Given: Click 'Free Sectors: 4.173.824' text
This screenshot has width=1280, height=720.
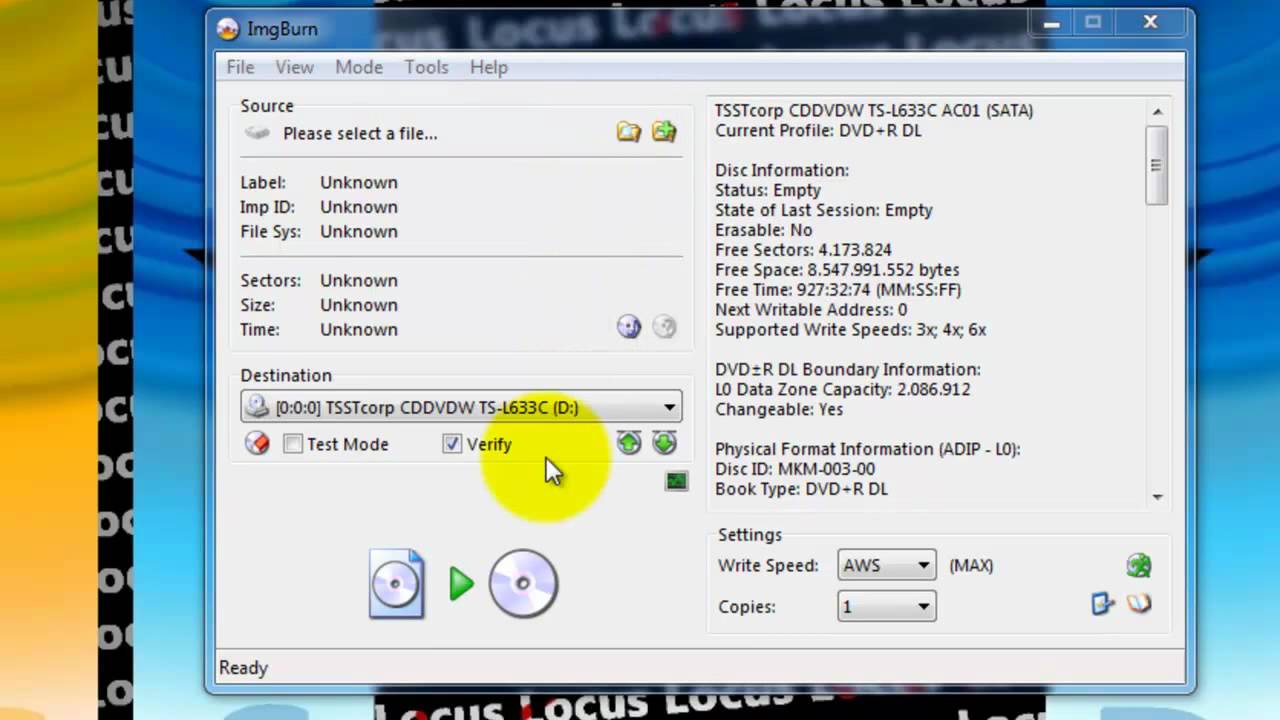Looking at the screenshot, I should [x=803, y=250].
